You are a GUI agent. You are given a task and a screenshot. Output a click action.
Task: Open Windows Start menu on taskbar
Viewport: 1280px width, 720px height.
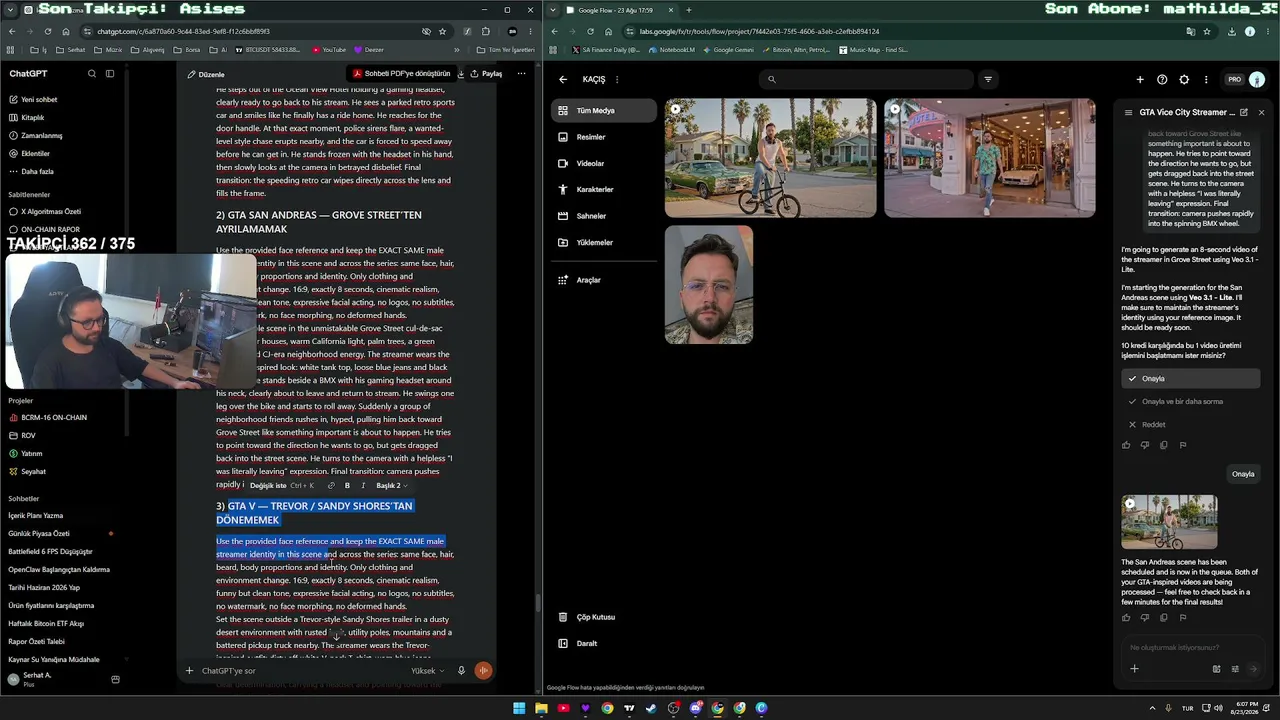pos(519,708)
